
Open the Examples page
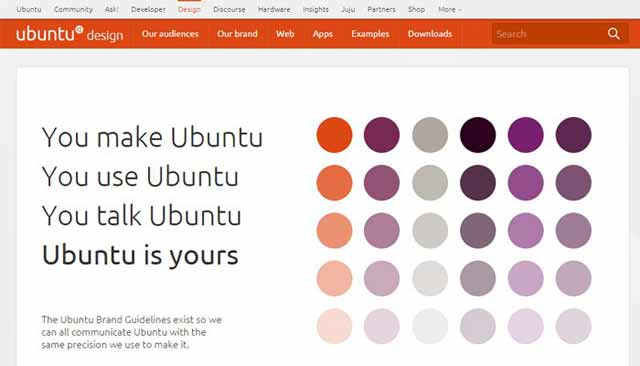point(370,34)
